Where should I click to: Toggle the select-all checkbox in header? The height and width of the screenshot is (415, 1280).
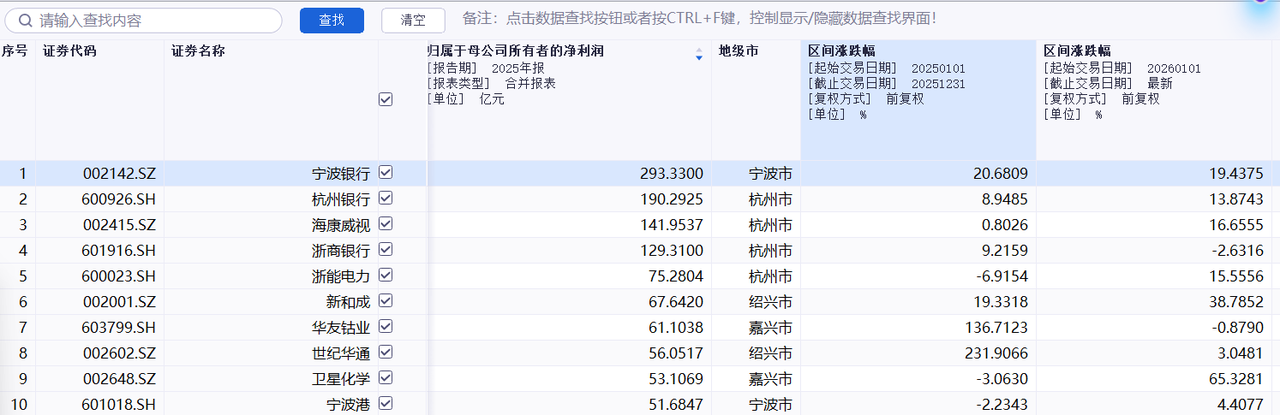(386, 99)
